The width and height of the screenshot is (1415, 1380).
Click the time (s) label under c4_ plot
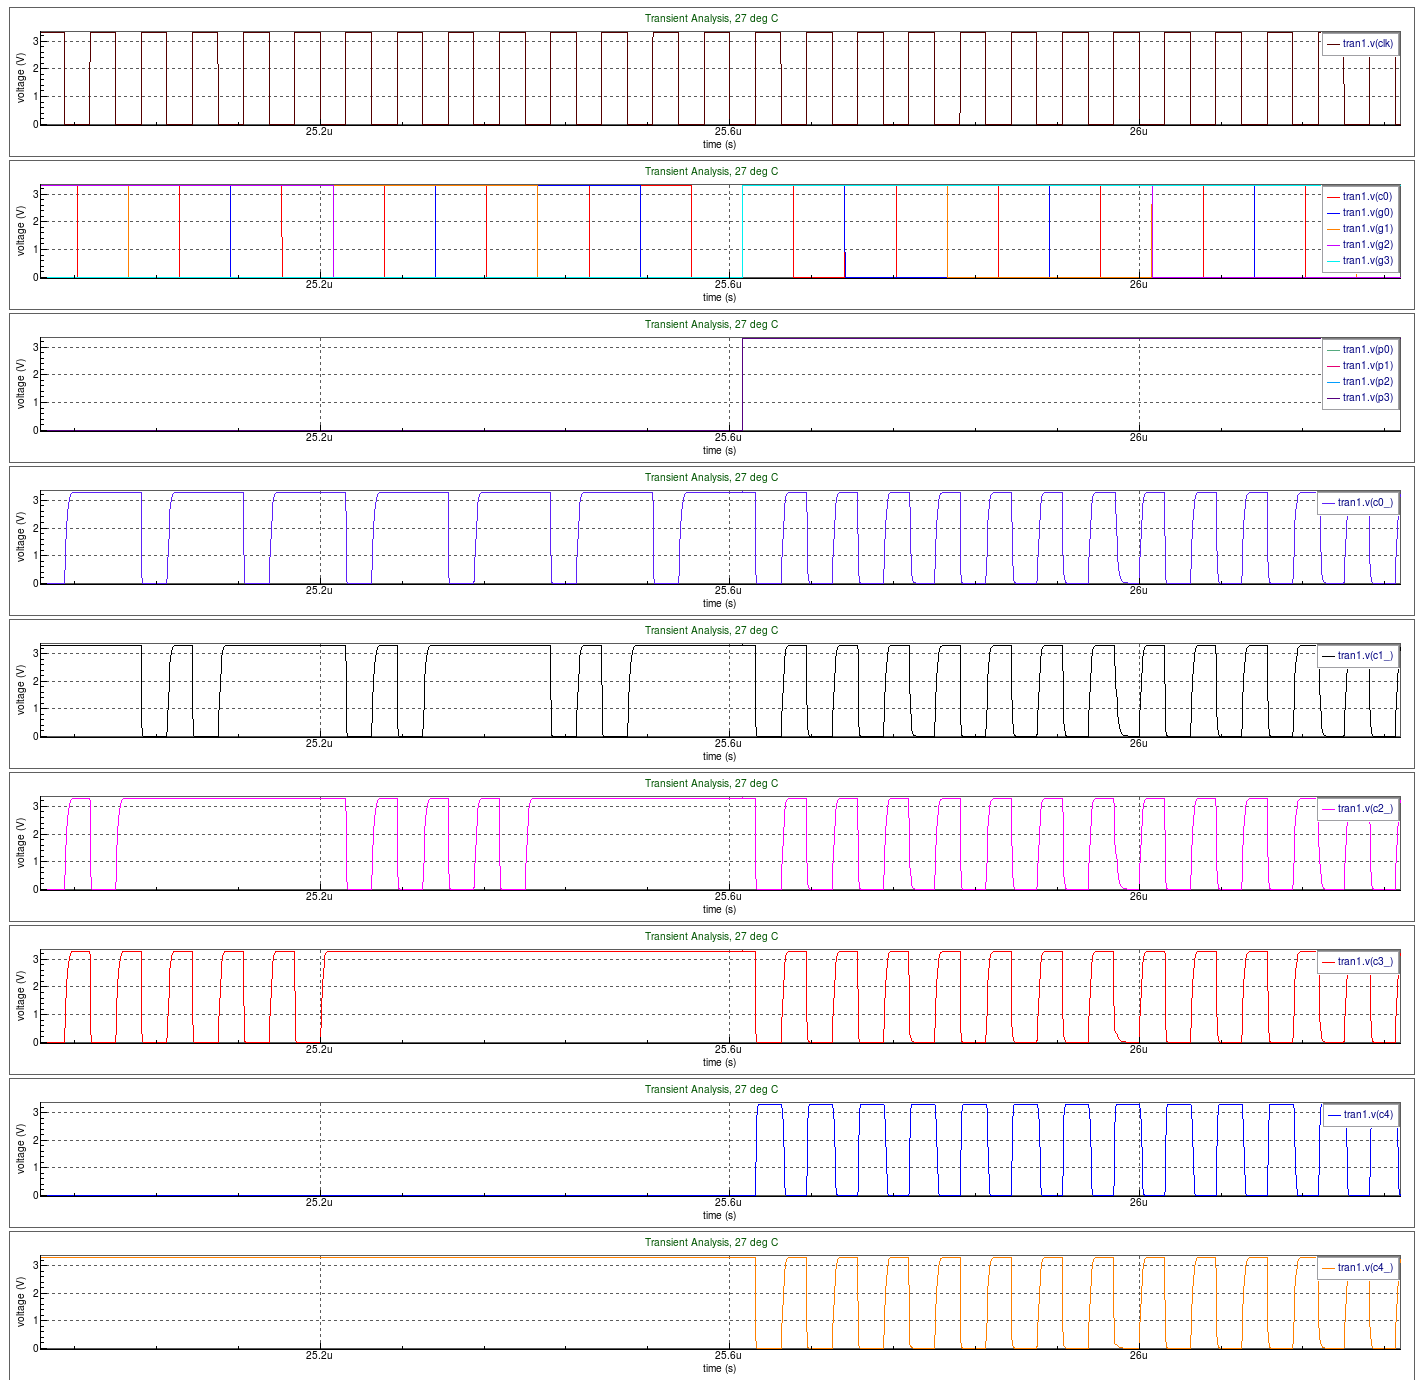coord(719,1369)
